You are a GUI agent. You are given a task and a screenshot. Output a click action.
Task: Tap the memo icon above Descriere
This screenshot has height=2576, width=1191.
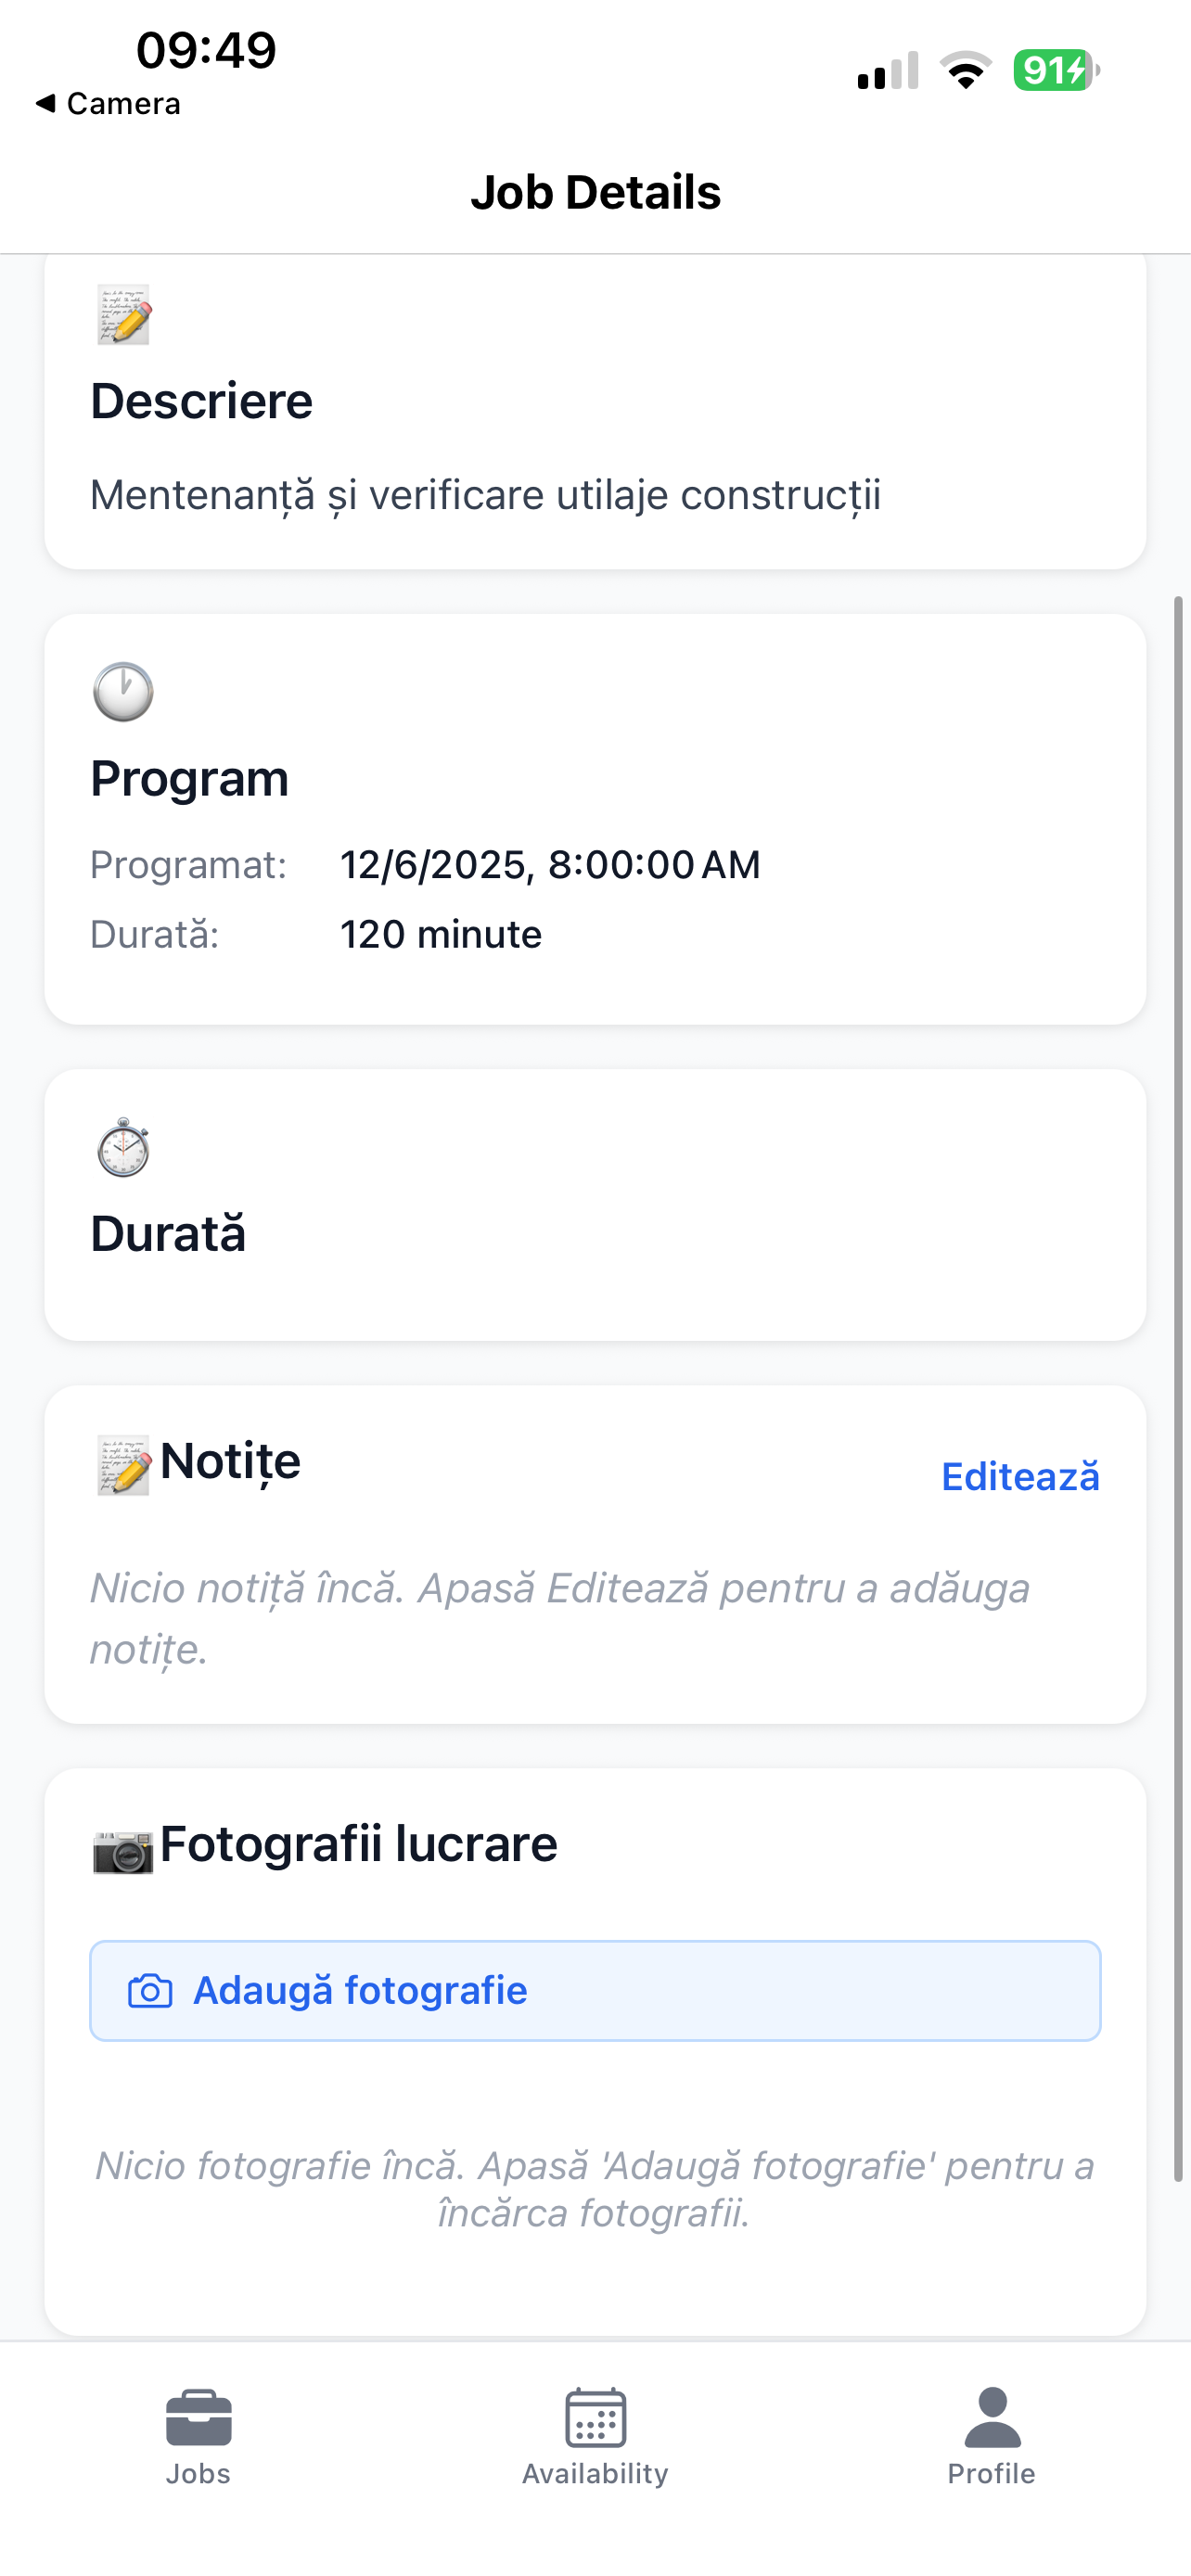pyautogui.click(x=123, y=315)
